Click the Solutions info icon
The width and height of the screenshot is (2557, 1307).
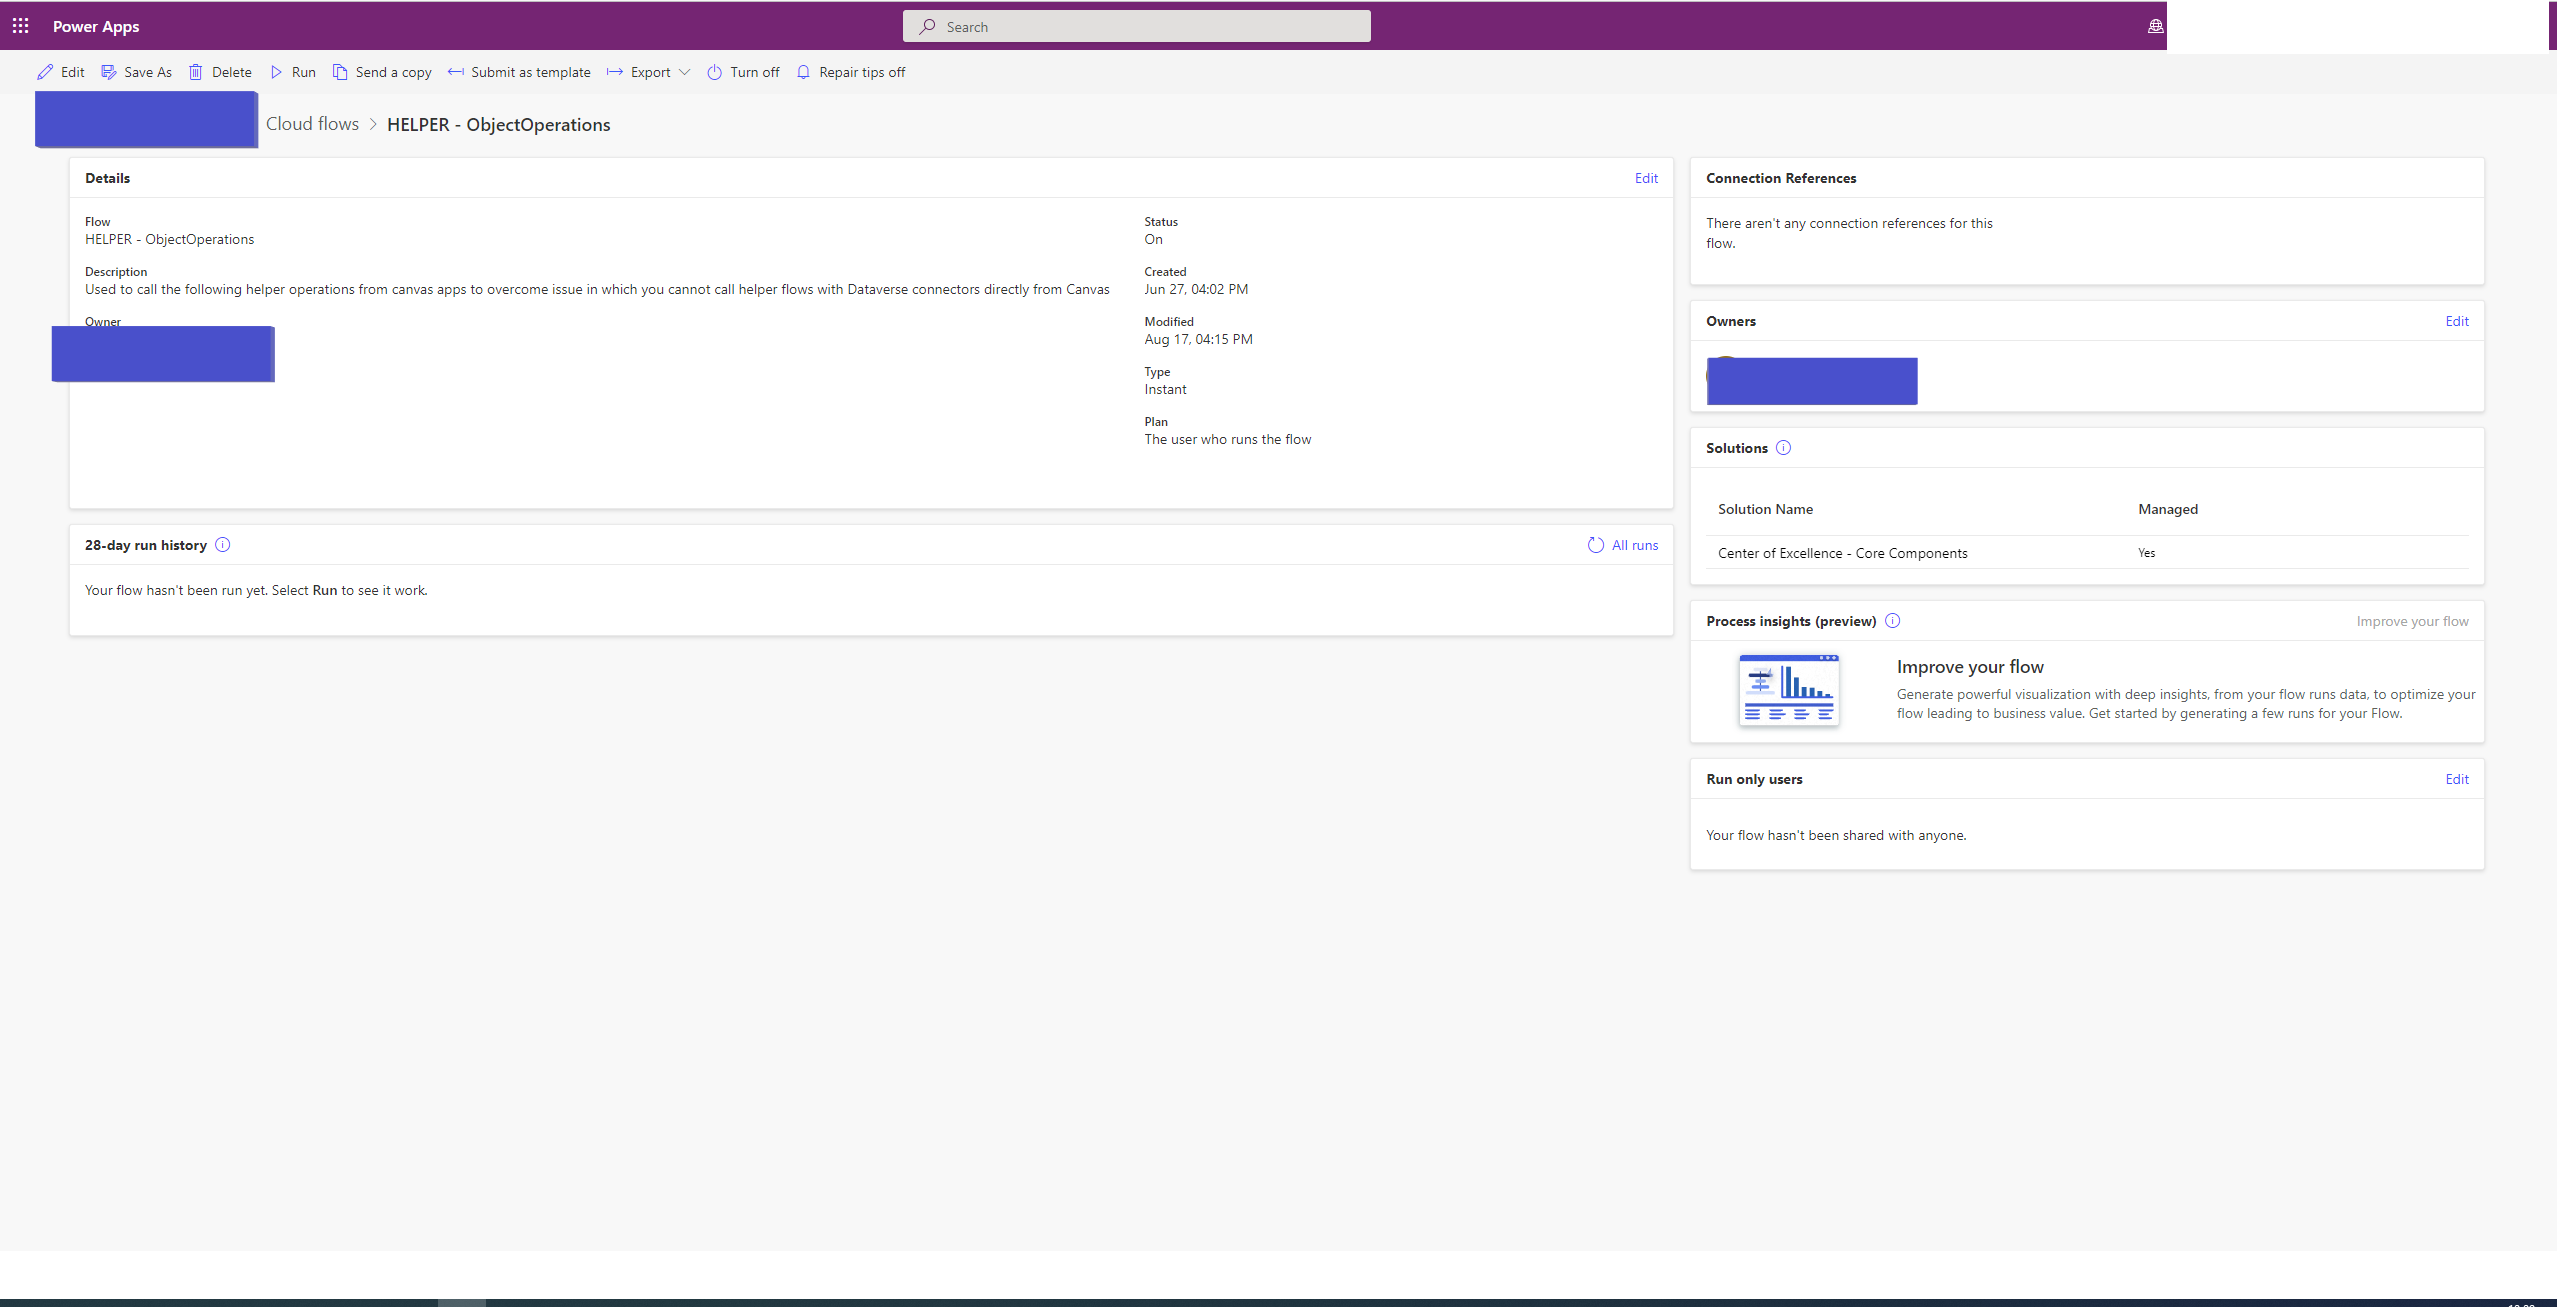coord(1784,447)
